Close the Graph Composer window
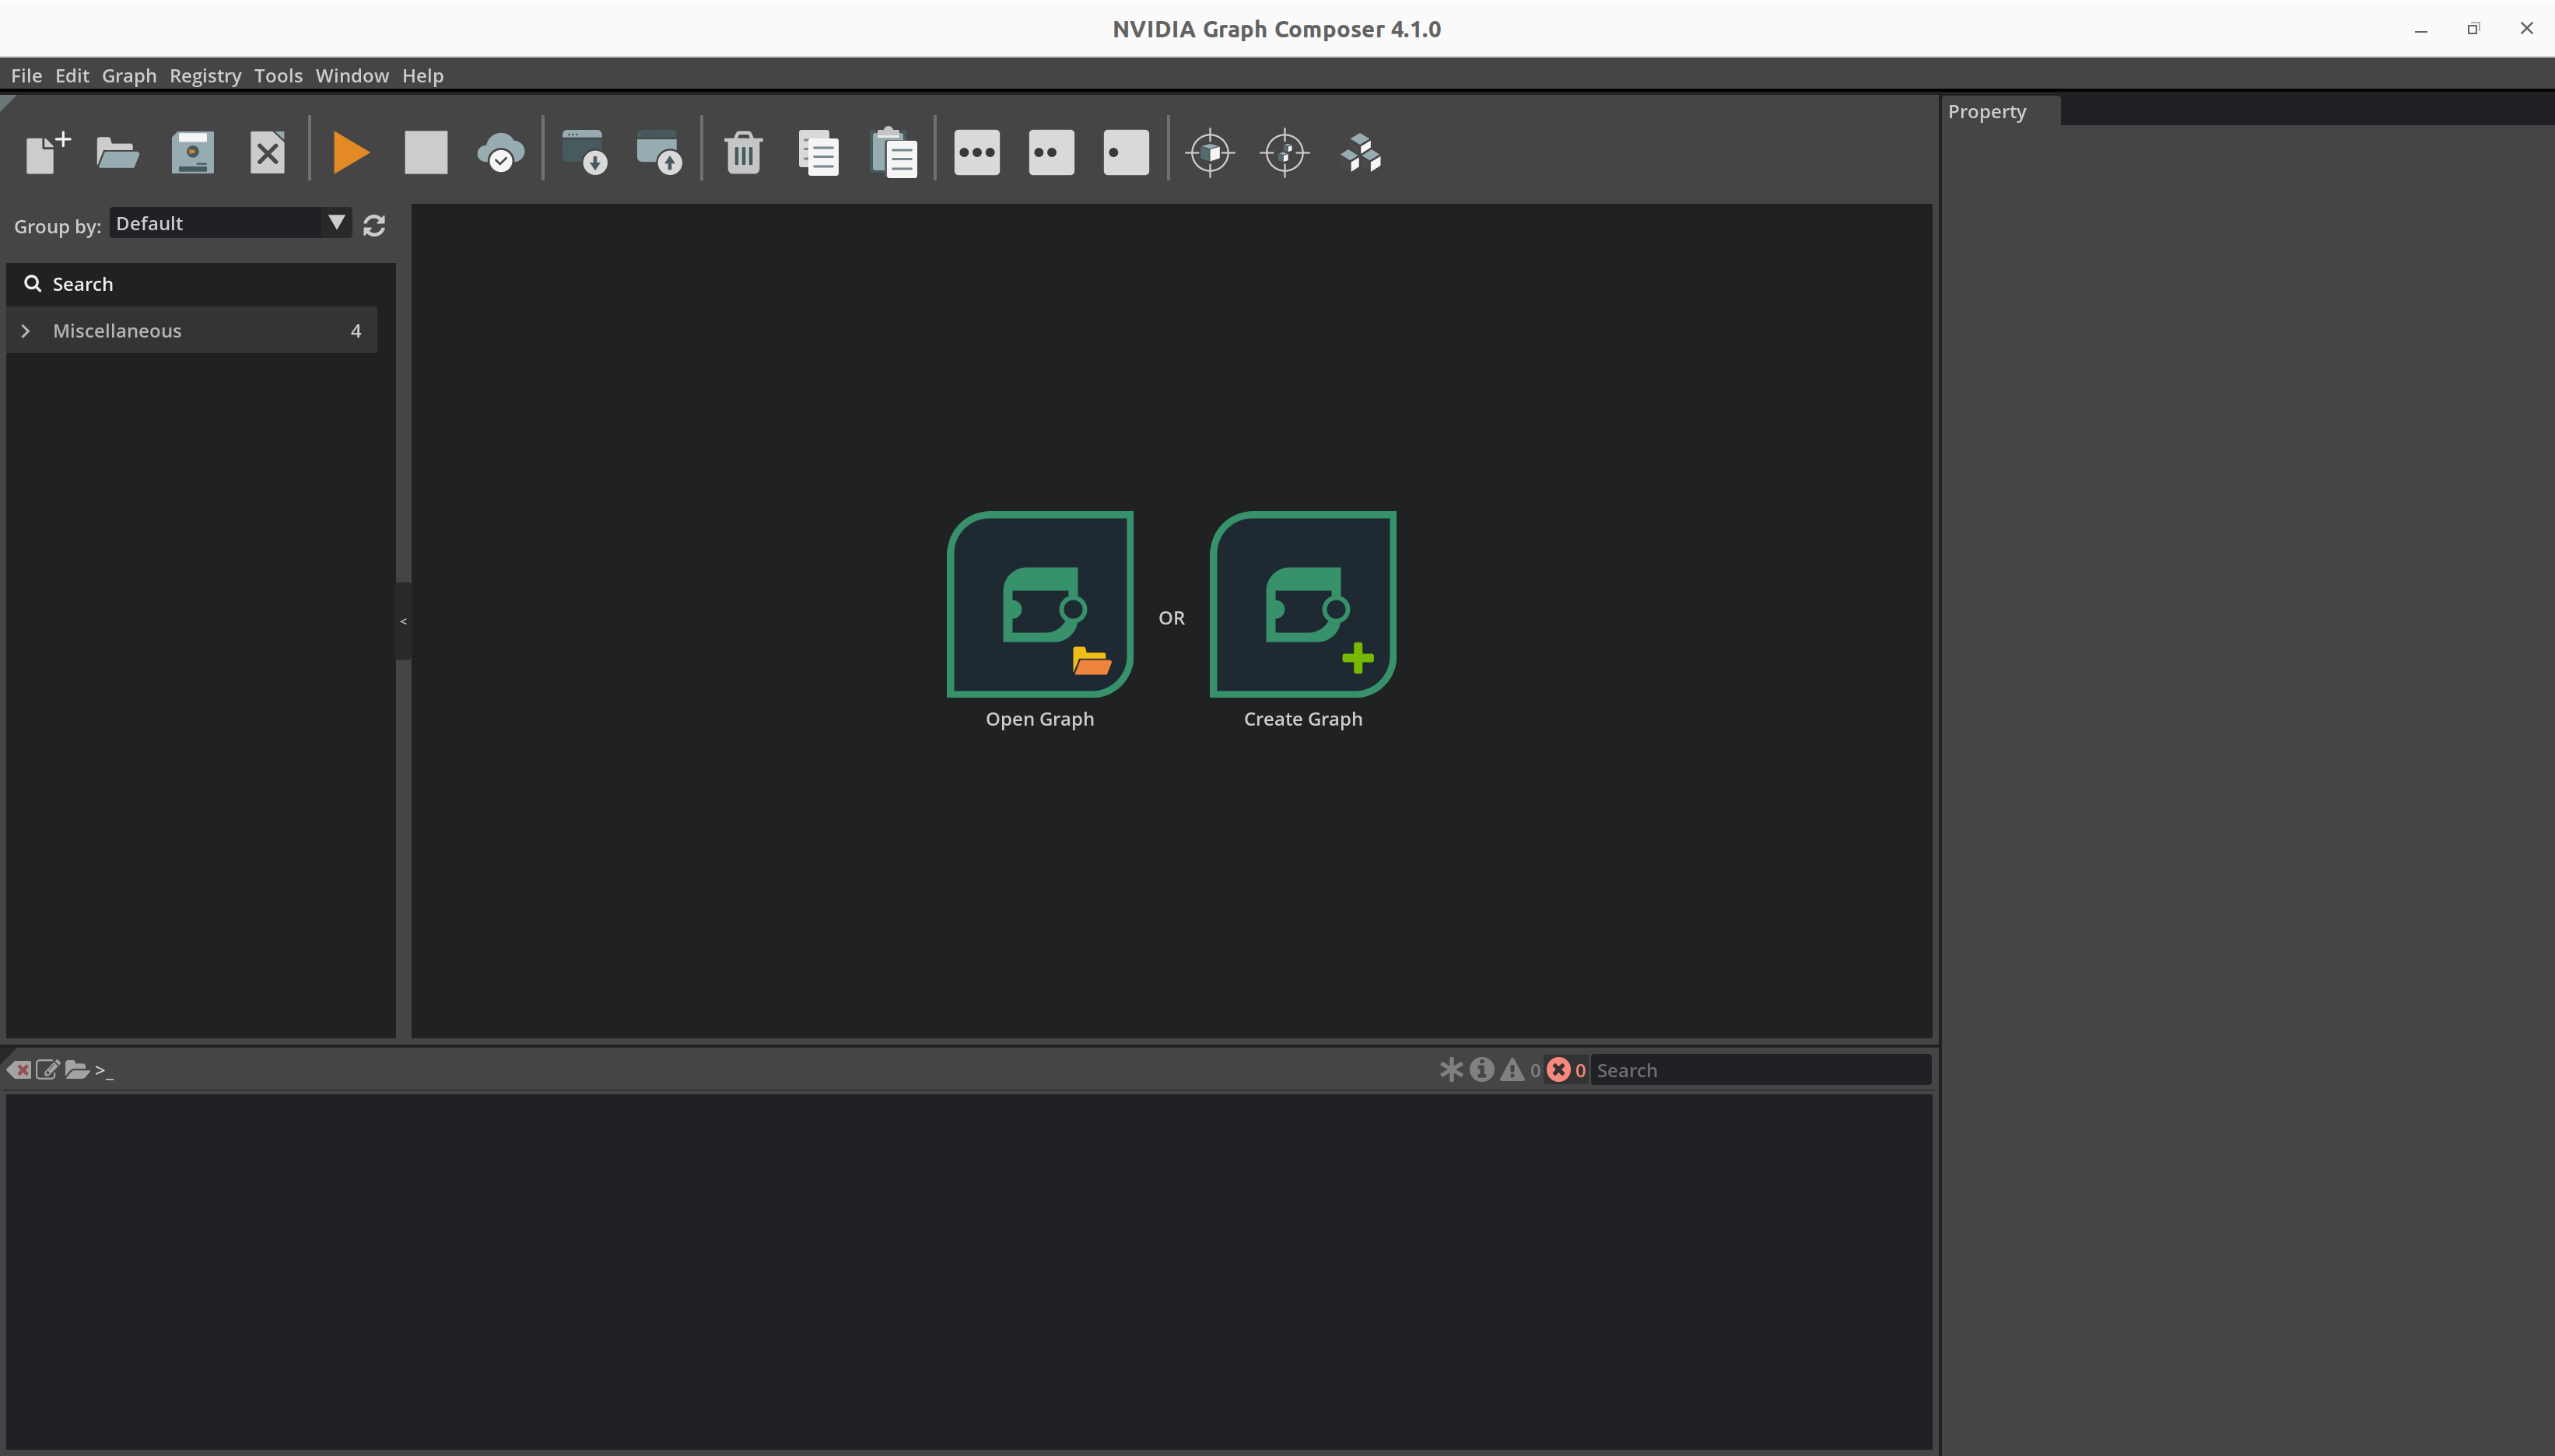 (x=2526, y=29)
